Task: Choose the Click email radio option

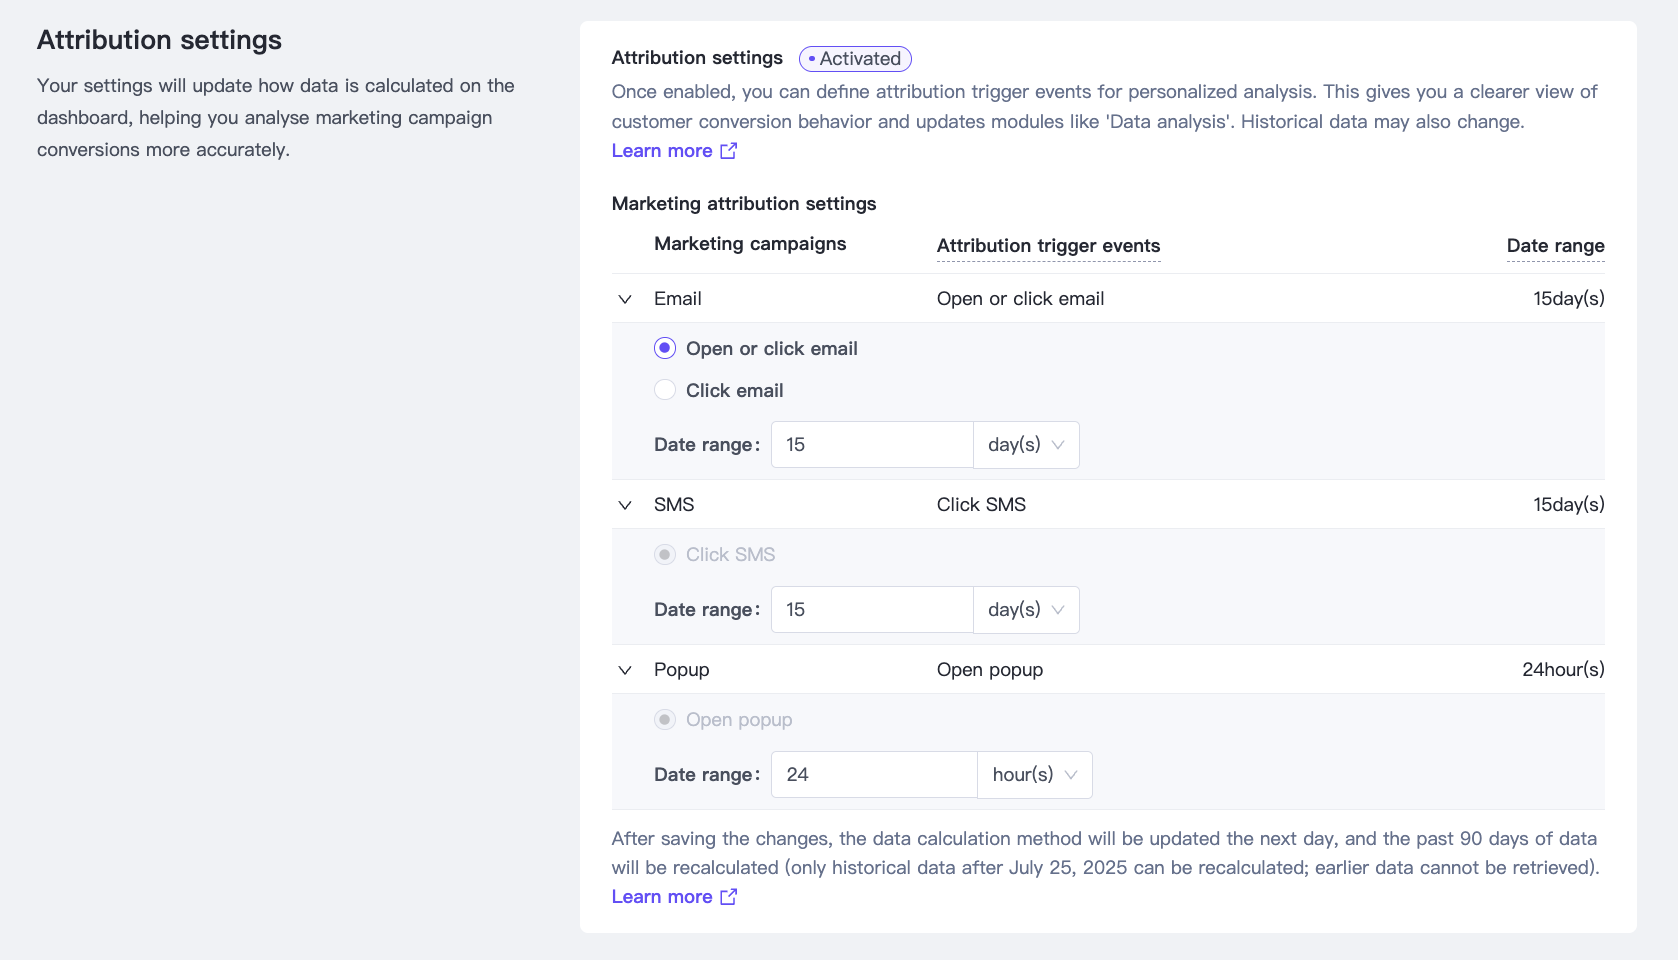Action: [665, 390]
